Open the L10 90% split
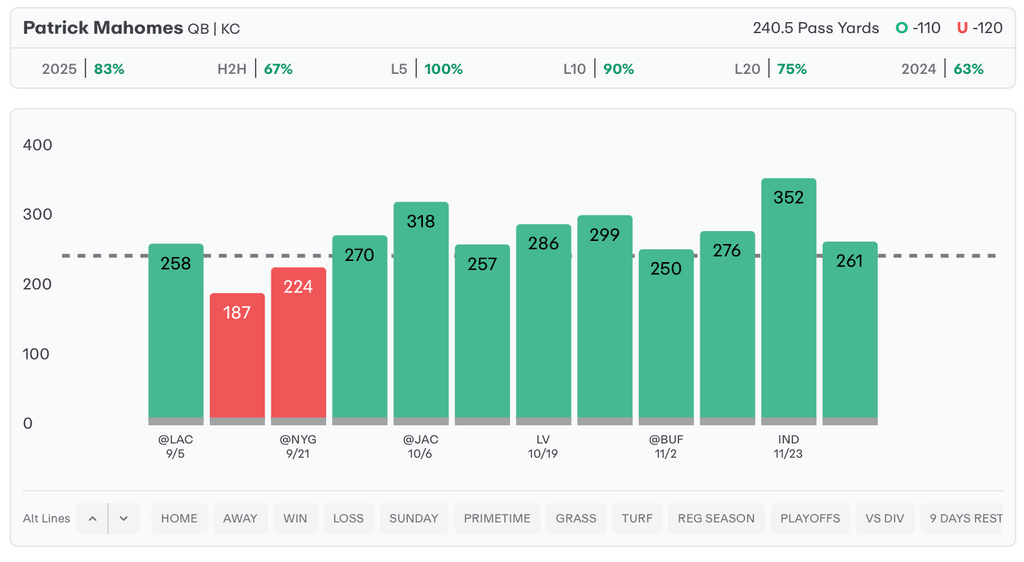This screenshot has width=1024, height=562. (x=598, y=69)
